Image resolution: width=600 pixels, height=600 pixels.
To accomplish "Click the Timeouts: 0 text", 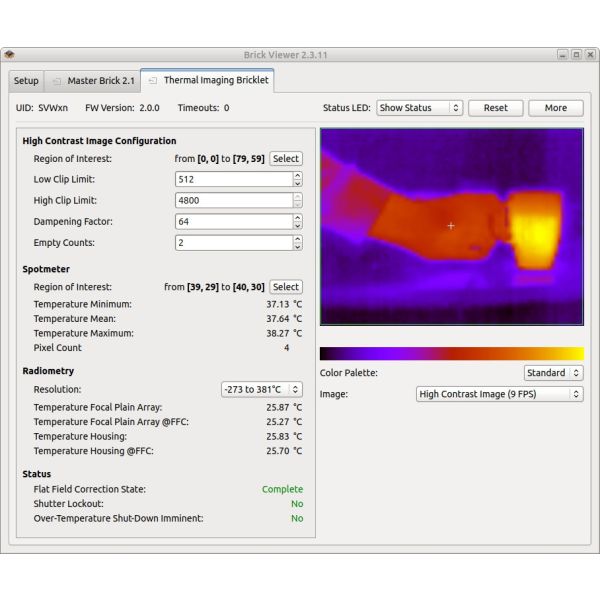I will click(203, 108).
